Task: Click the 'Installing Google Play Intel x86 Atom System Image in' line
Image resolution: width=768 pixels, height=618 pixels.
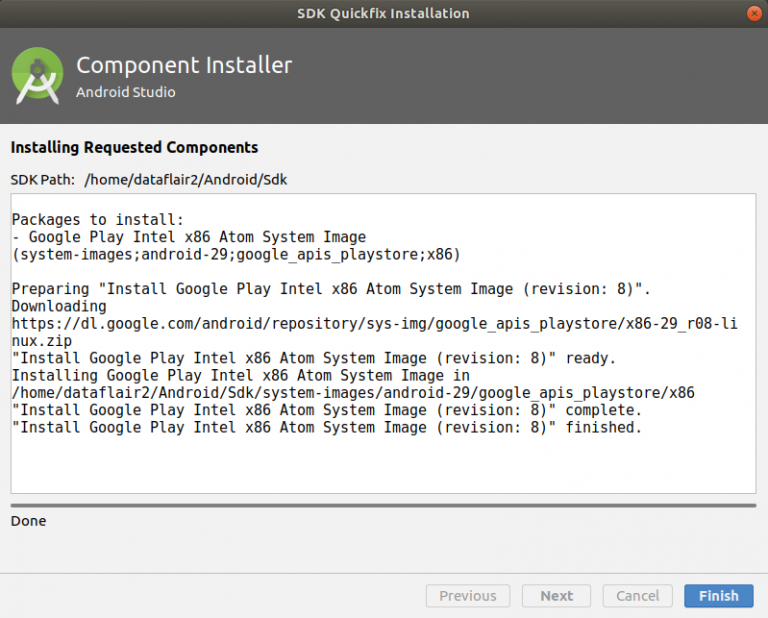Action: pos(240,376)
